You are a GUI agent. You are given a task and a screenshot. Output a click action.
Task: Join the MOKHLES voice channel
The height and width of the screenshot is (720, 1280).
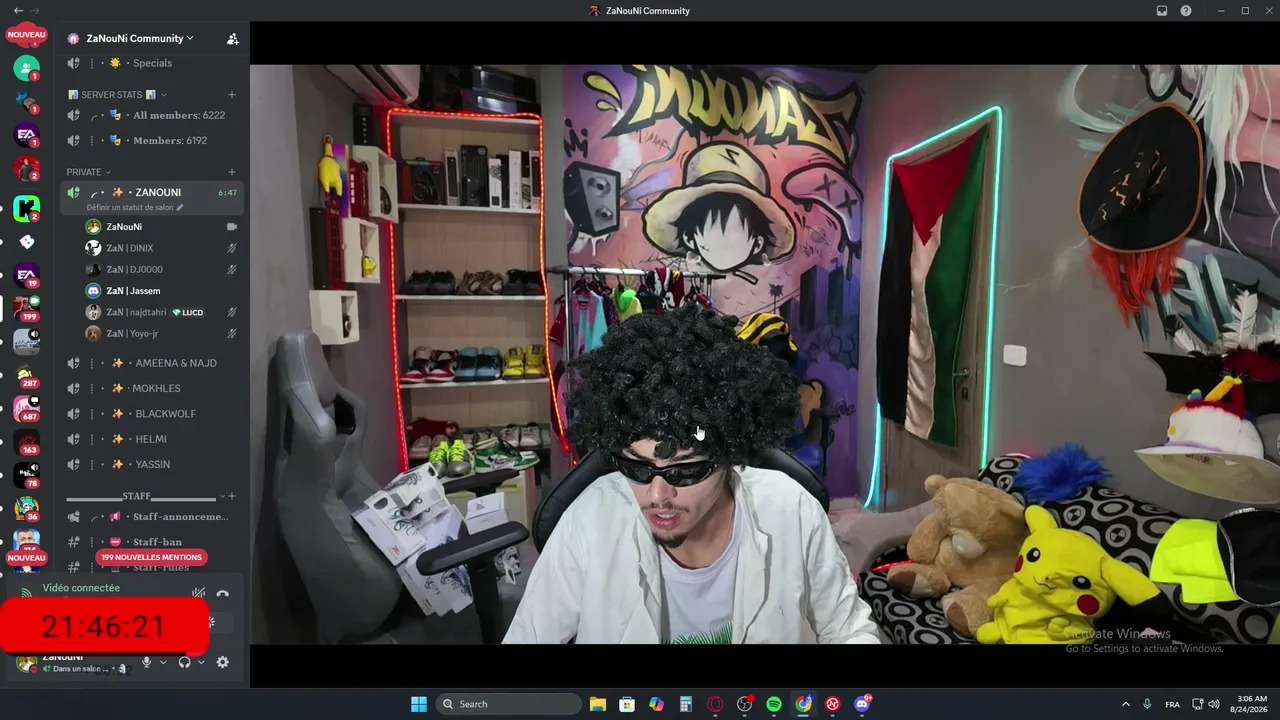point(152,388)
